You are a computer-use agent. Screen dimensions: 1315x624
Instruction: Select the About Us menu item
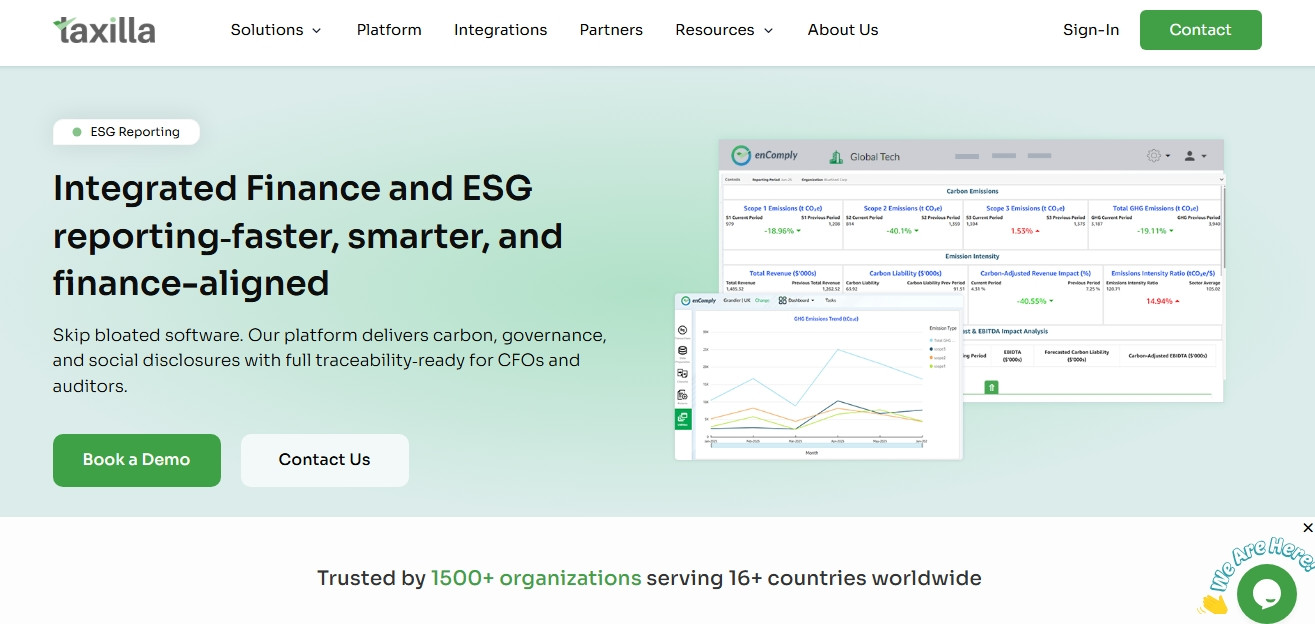(x=843, y=30)
